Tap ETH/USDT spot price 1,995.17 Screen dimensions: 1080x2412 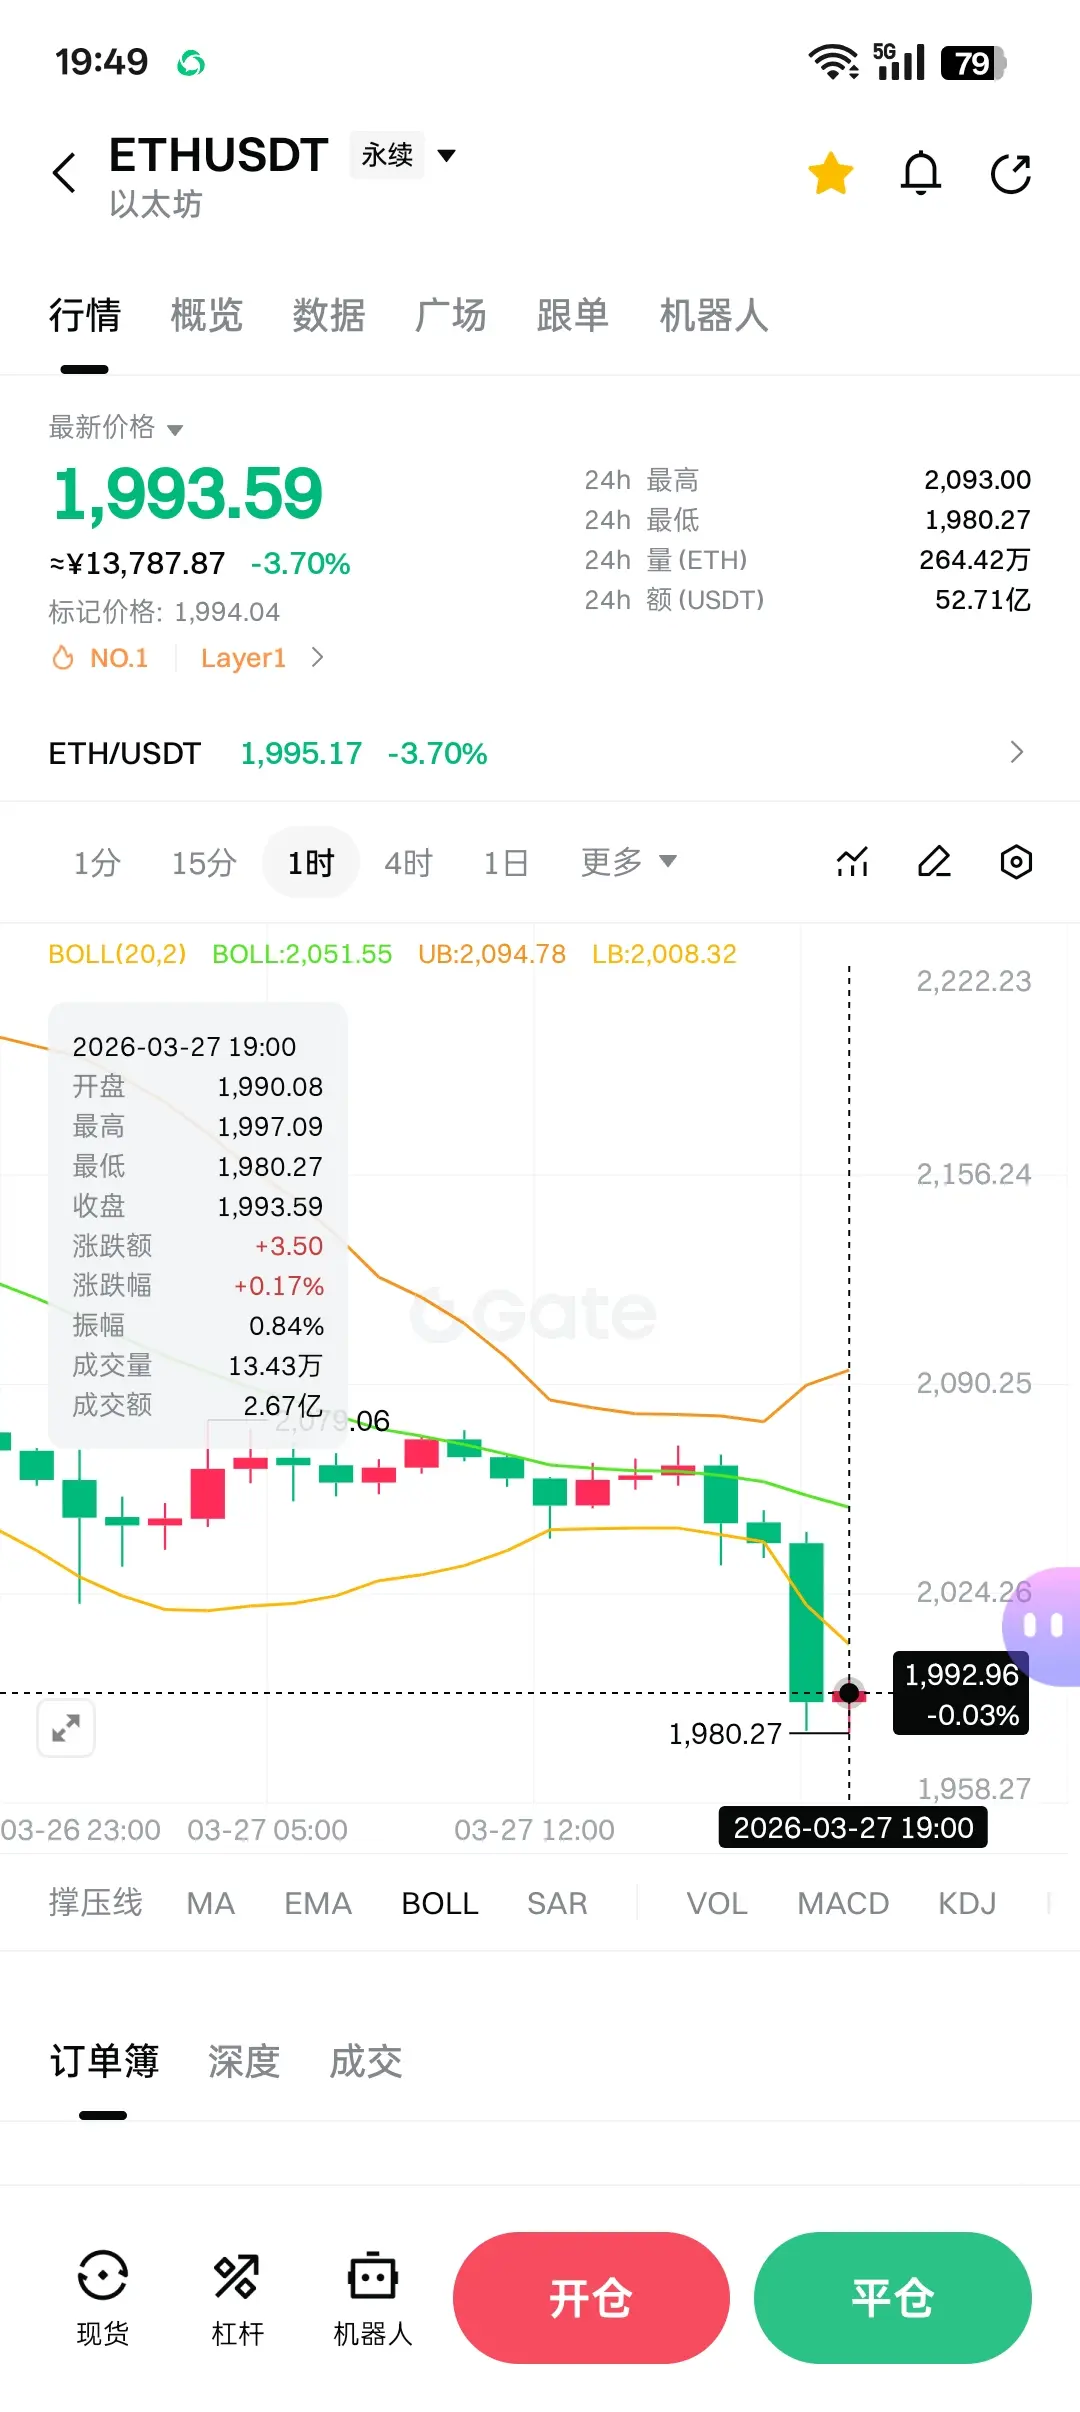click(x=301, y=753)
